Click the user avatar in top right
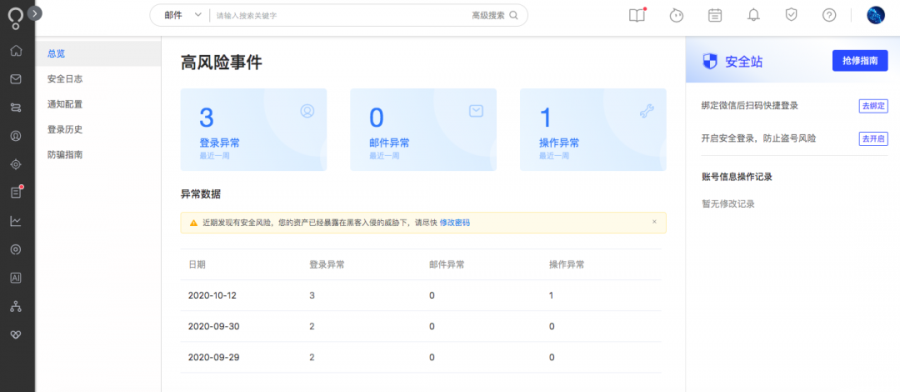 (875, 15)
